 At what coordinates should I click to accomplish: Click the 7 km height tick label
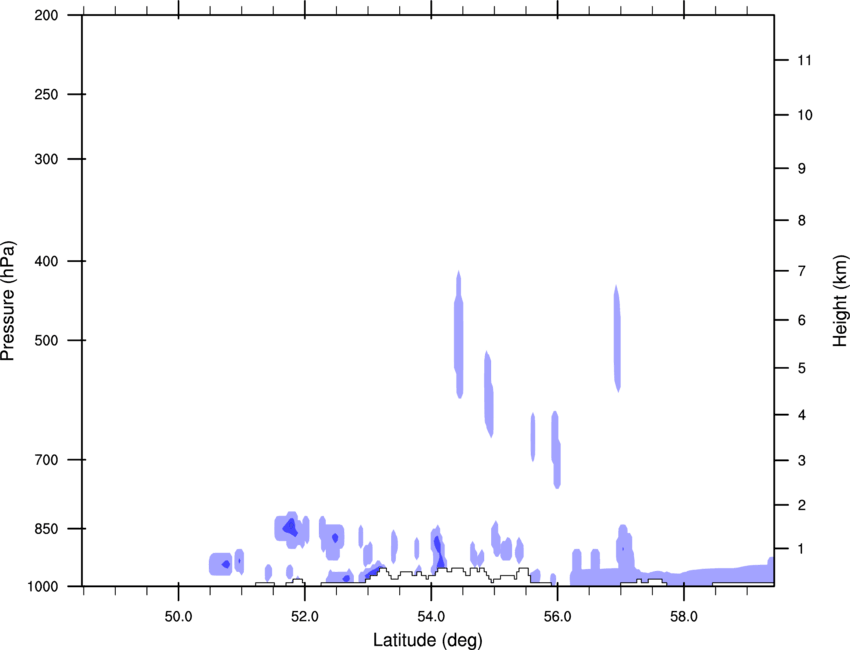point(802,271)
